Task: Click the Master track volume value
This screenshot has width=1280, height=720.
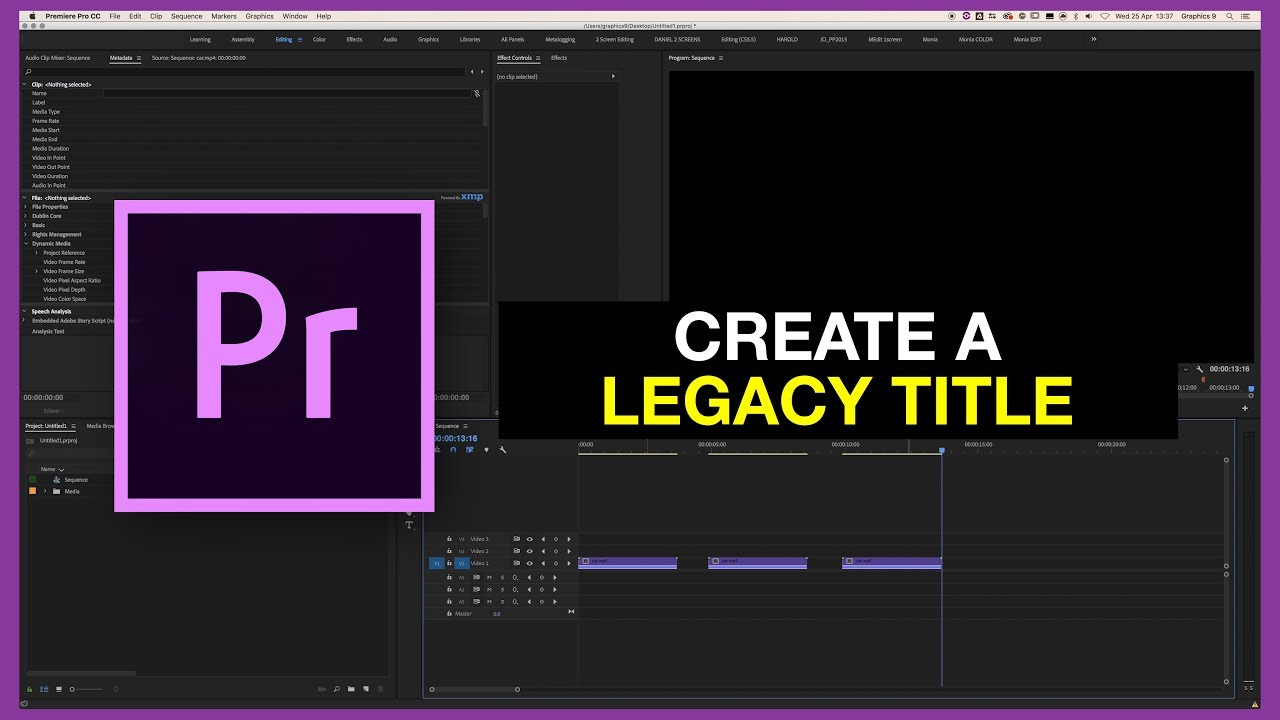Action: (496, 613)
